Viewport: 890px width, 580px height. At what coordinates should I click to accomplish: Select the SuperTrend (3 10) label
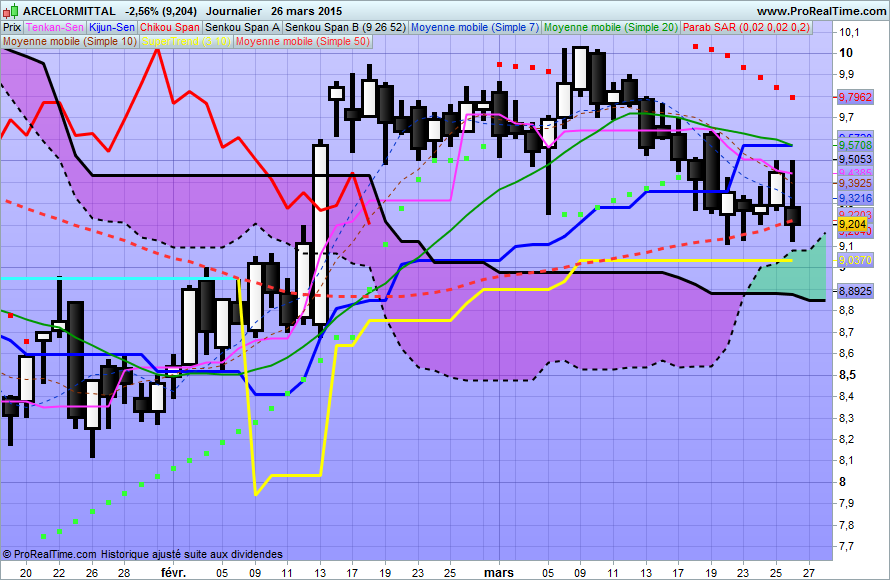point(186,41)
